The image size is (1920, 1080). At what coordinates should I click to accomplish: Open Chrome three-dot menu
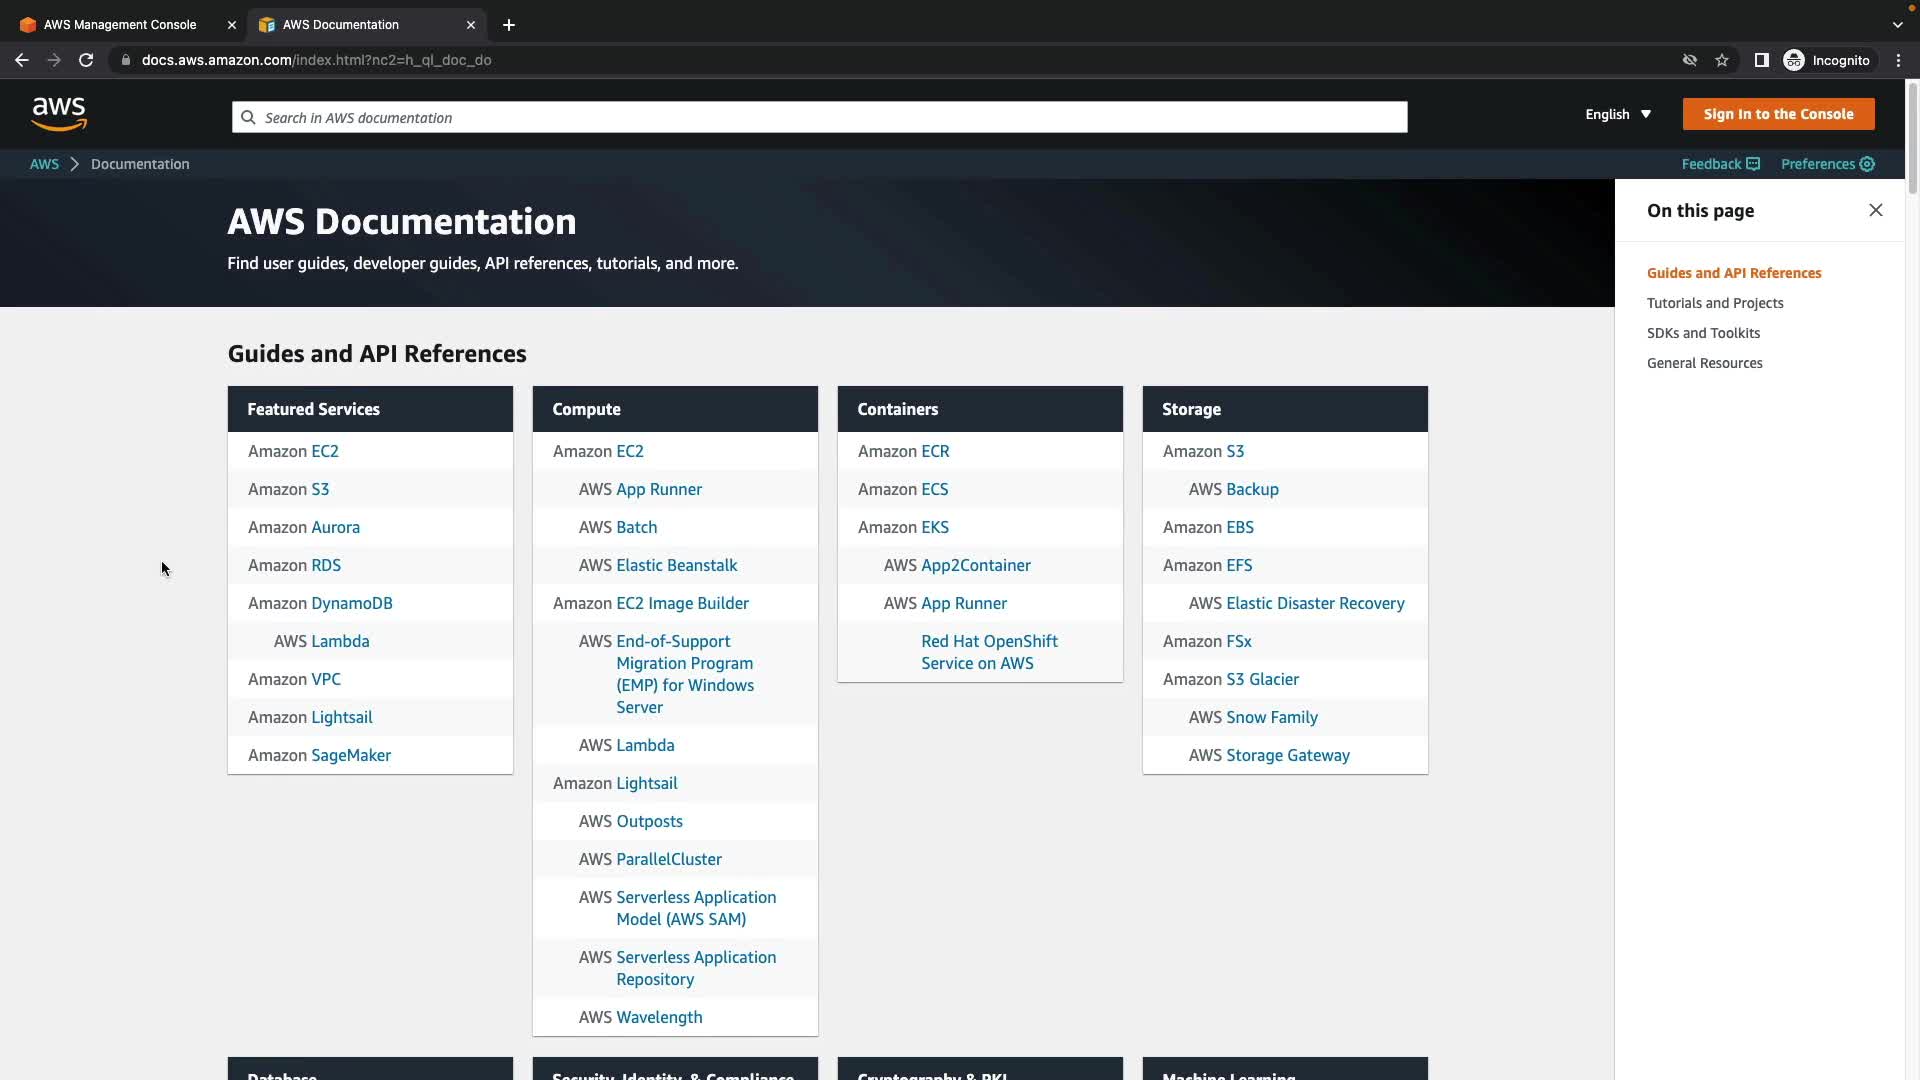[1898, 60]
